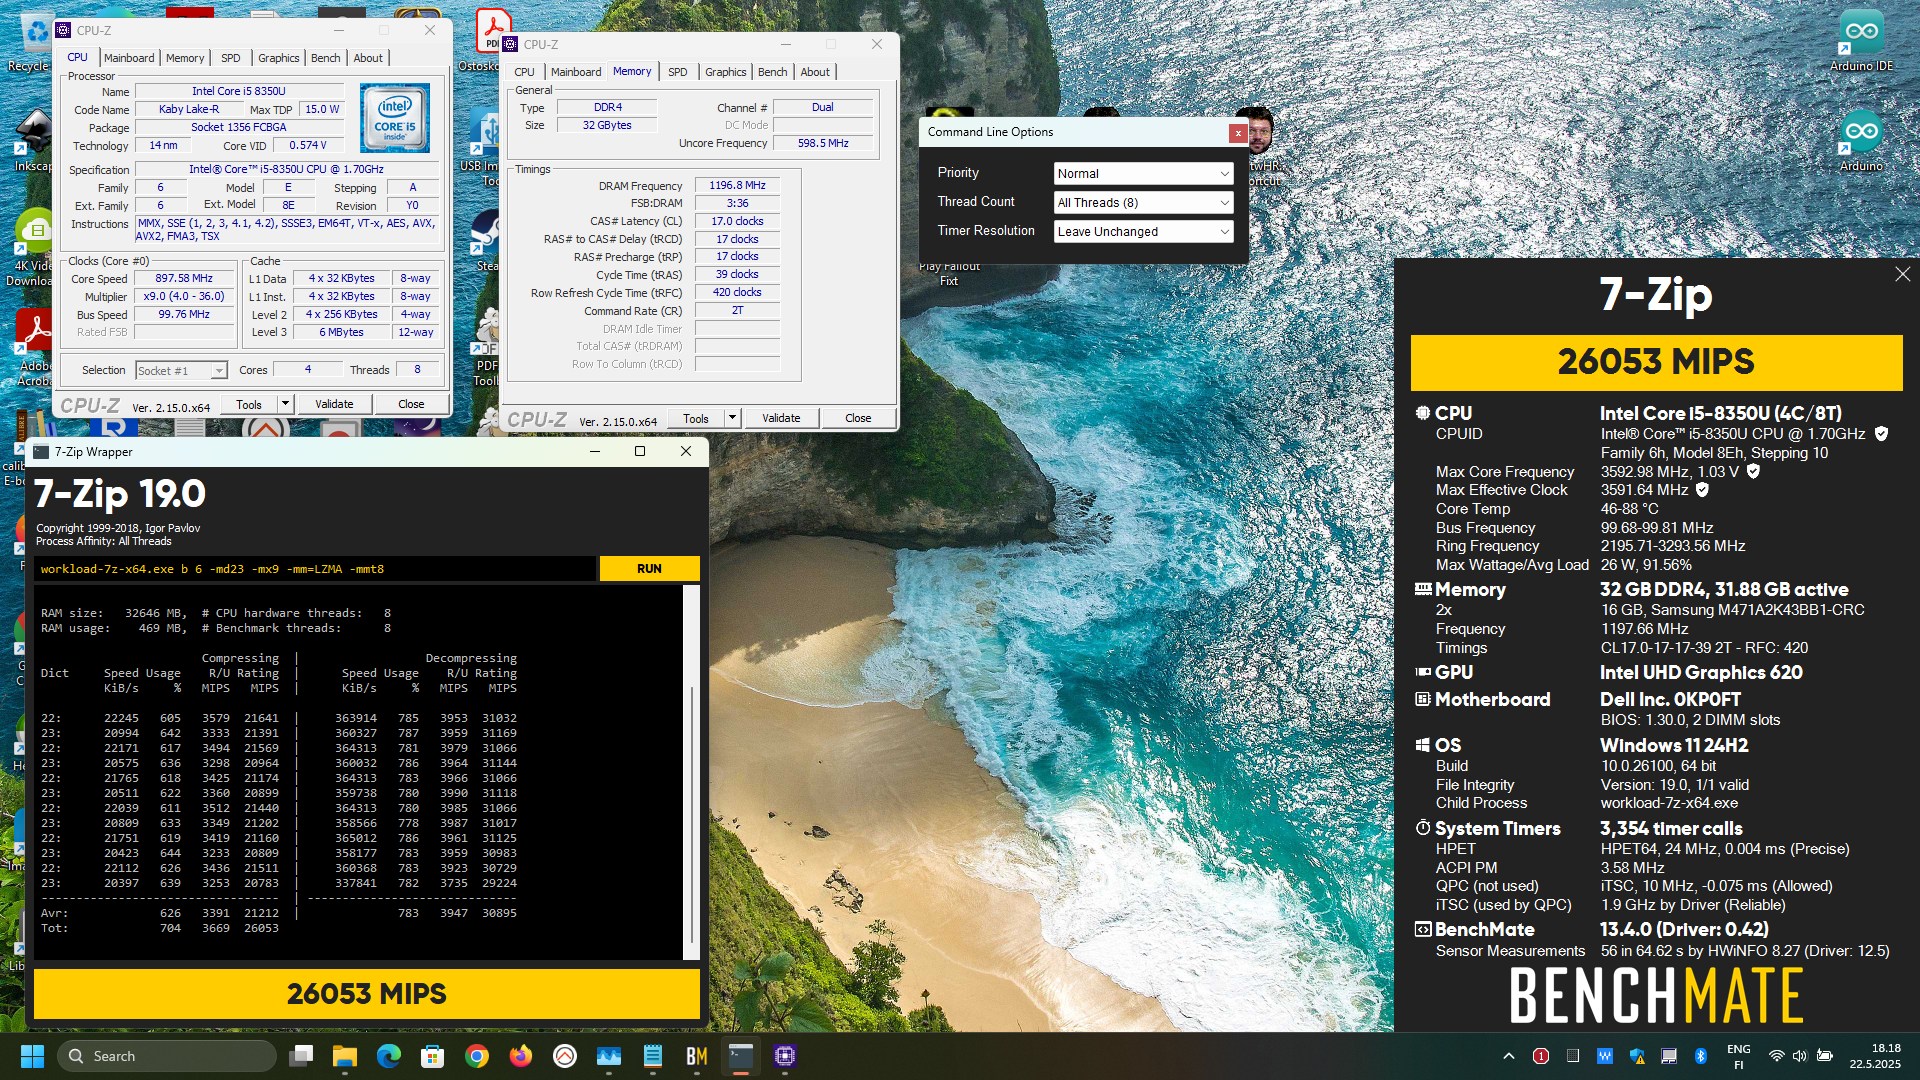
Task: Open the Socket #1 selection dropdown
Action: point(181,371)
